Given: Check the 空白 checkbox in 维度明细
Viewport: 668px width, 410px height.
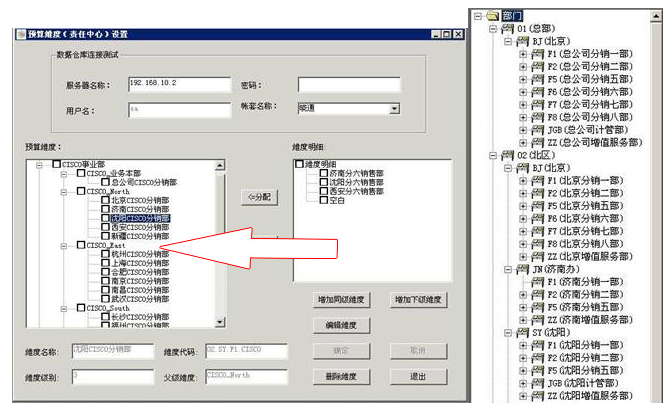Looking at the screenshot, I should 324,200.
